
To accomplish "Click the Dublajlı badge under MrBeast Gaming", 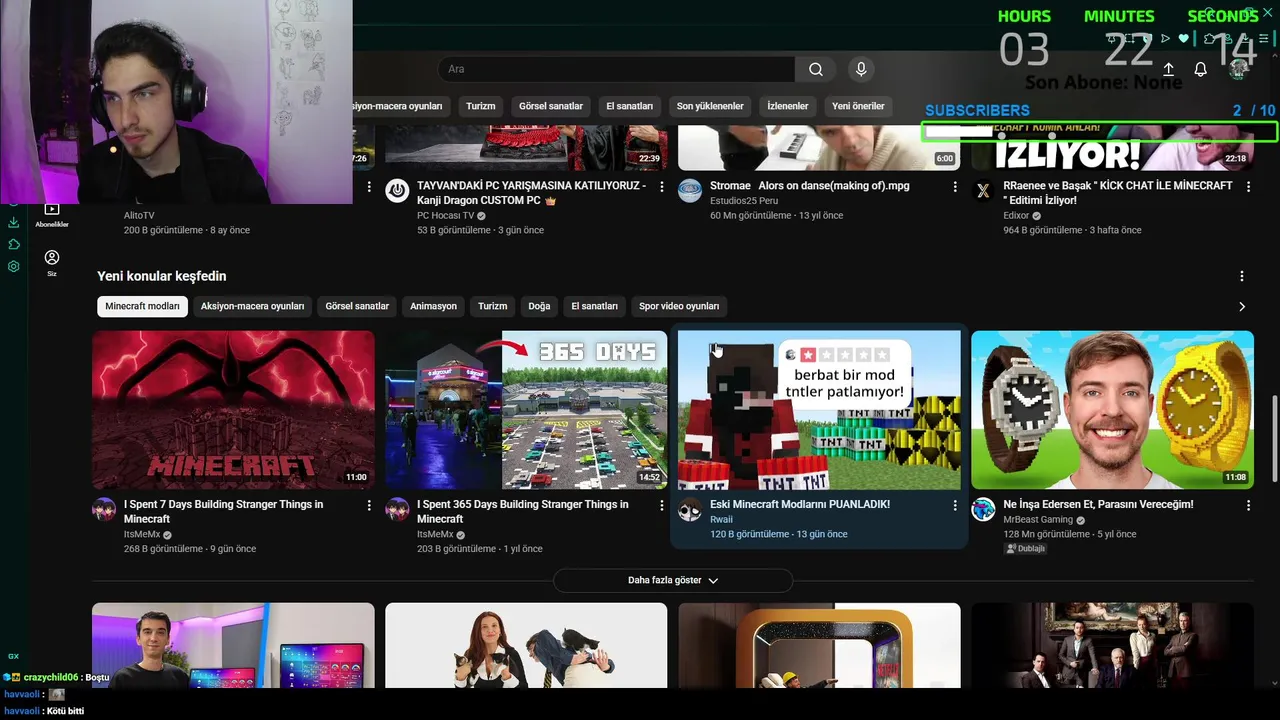I will (1025, 548).
